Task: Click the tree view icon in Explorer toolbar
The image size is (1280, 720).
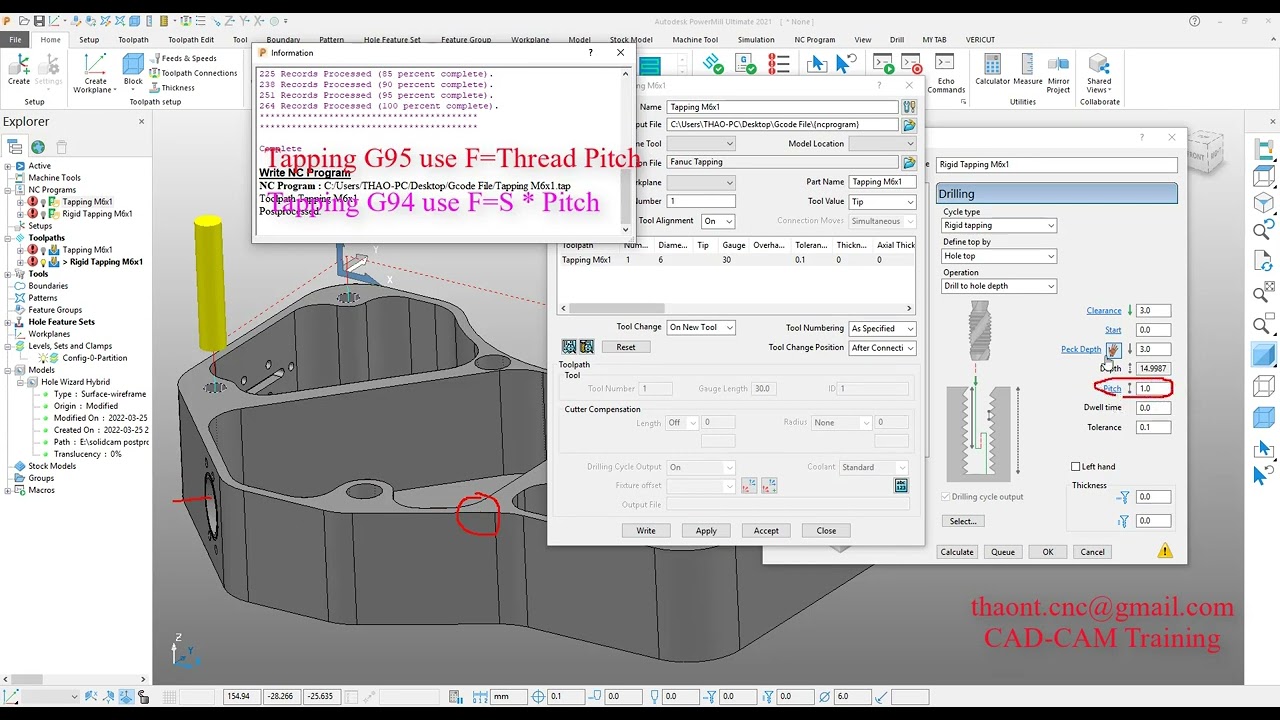Action: point(15,147)
